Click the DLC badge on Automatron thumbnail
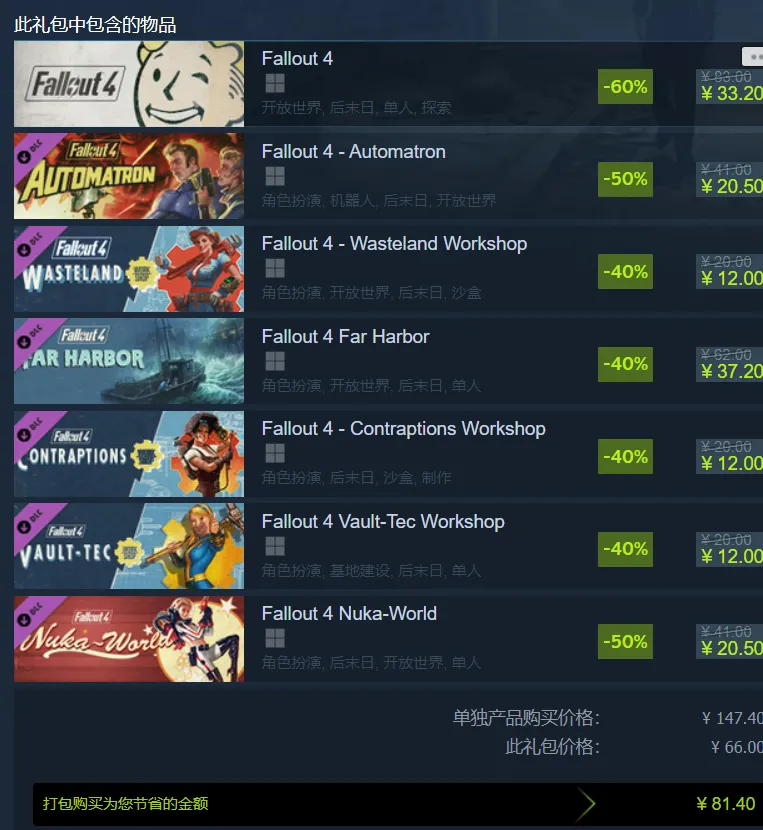763x830 pixels. click(32, 151)
